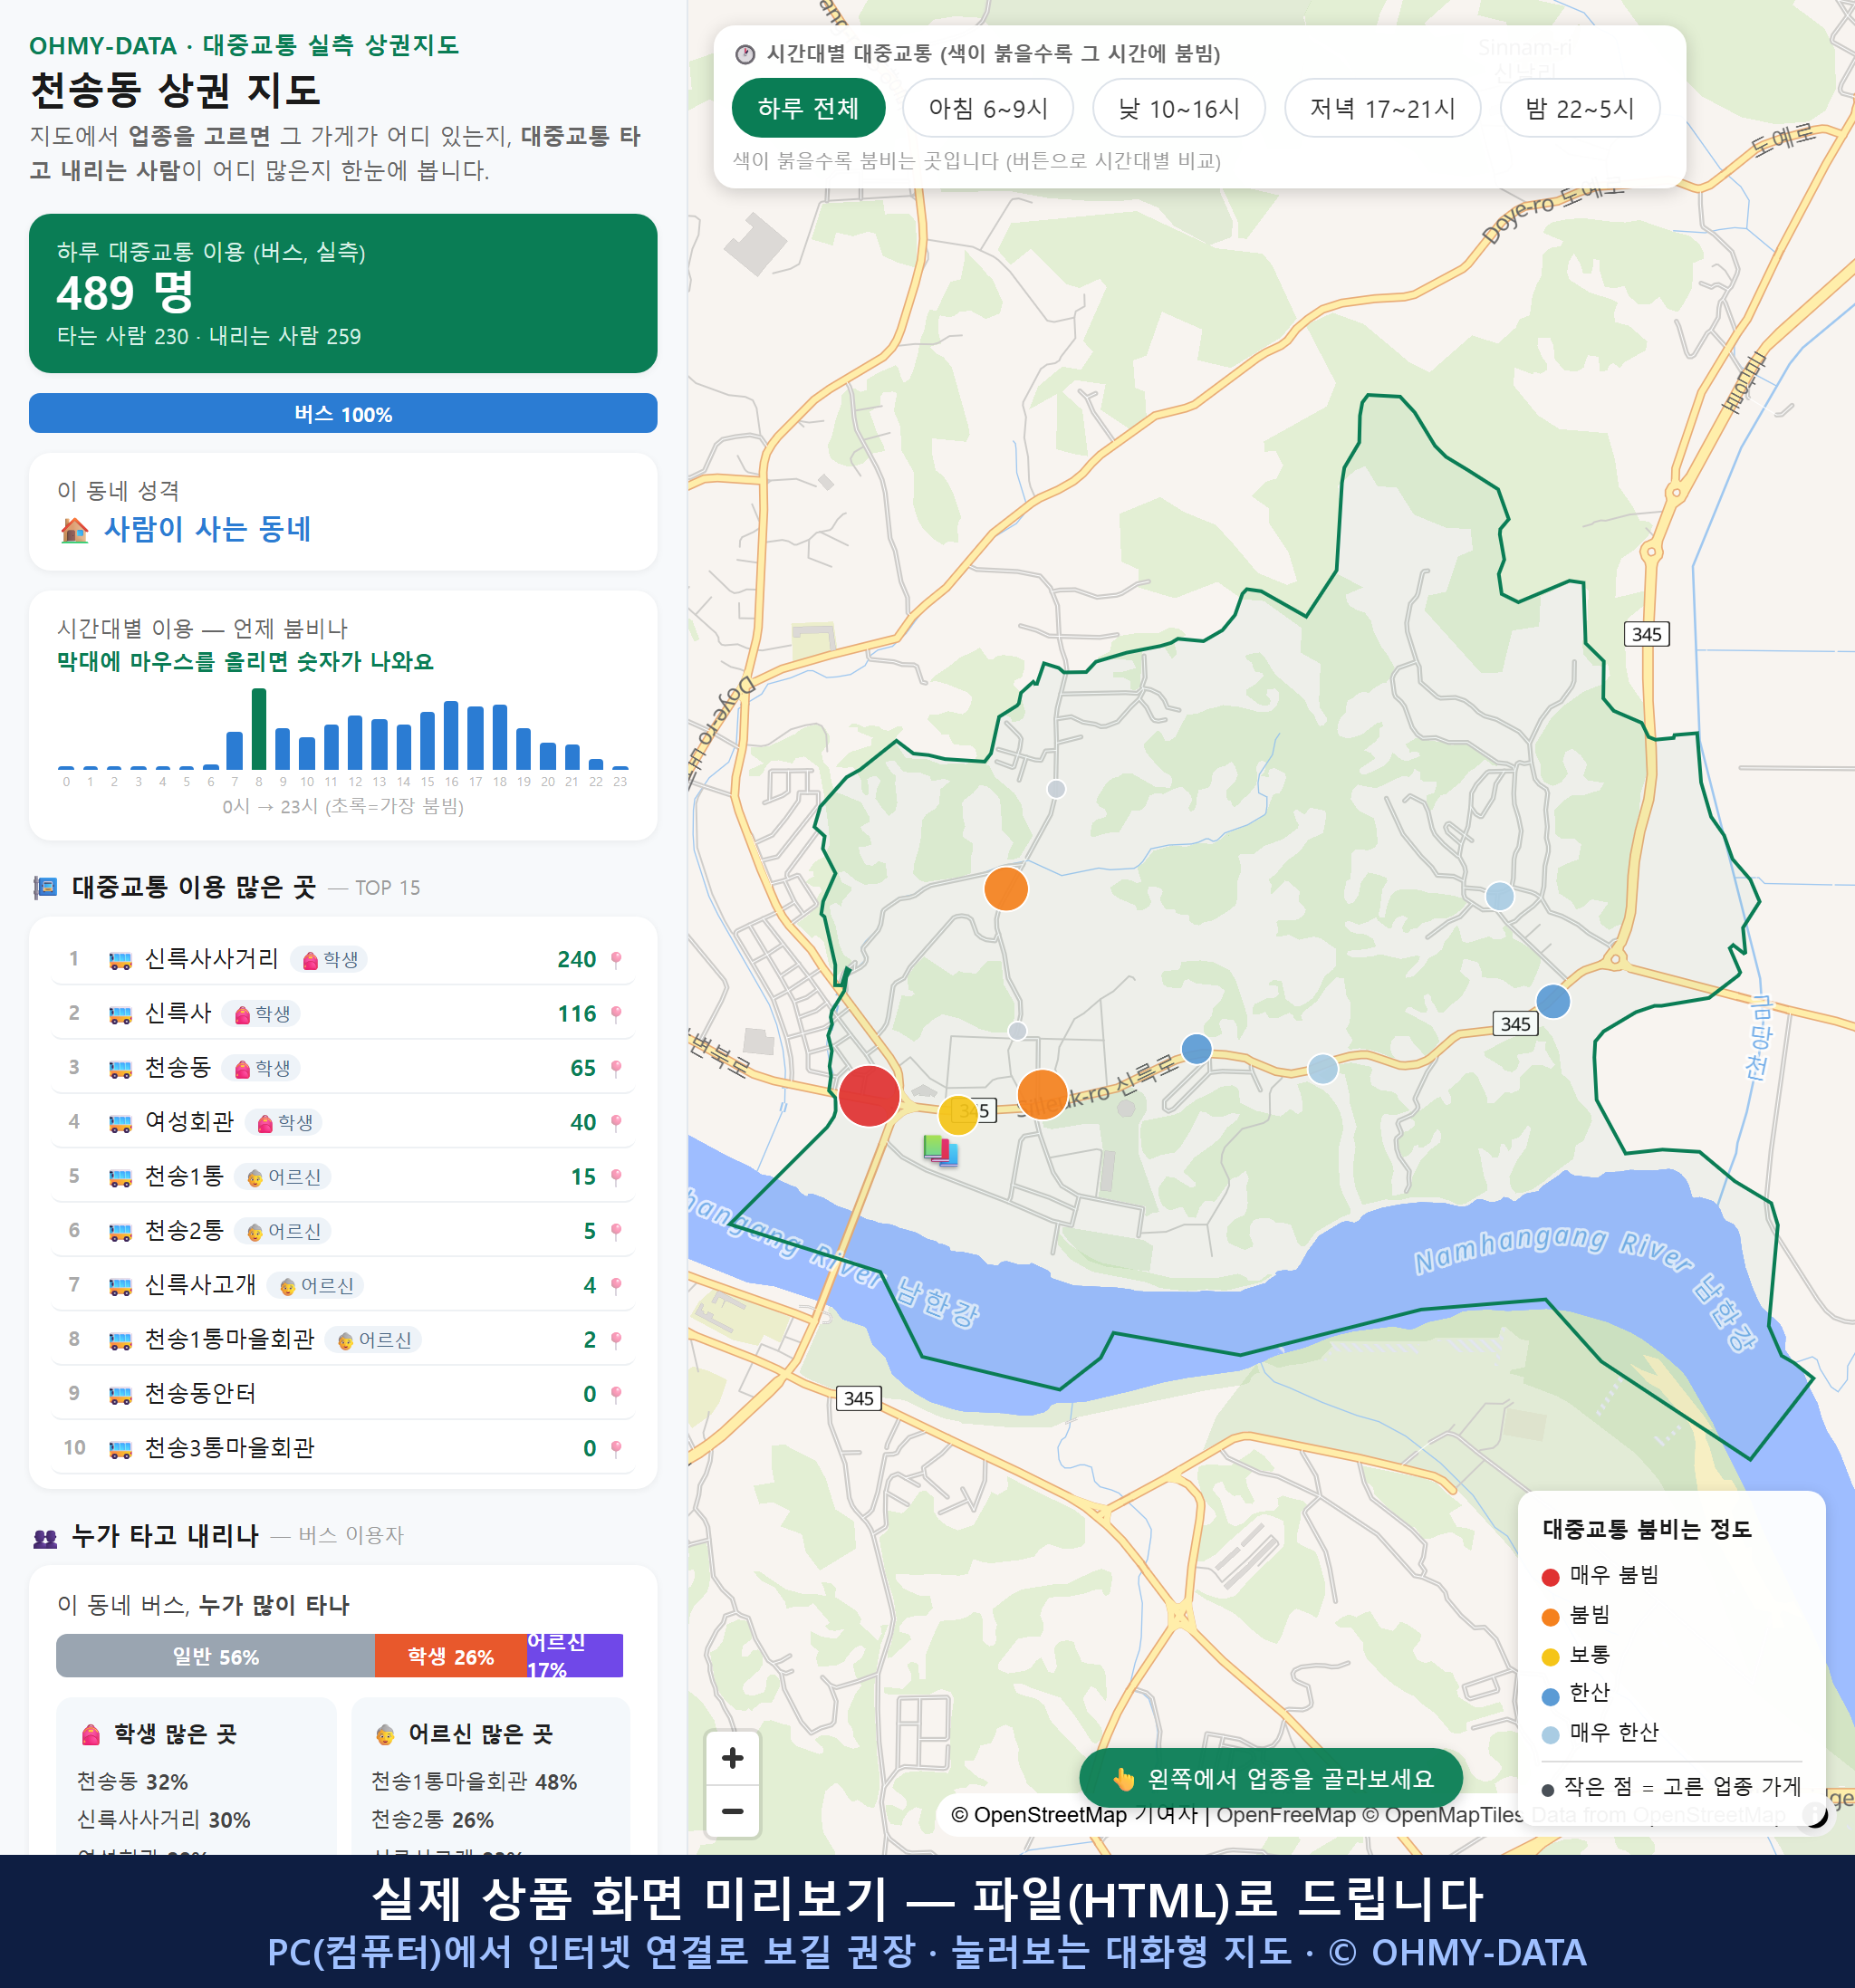This screenshot has height=1988, width=1855.
Task: Click the 천송1통마을회관 48% entry
Action: click(474, 1782)
